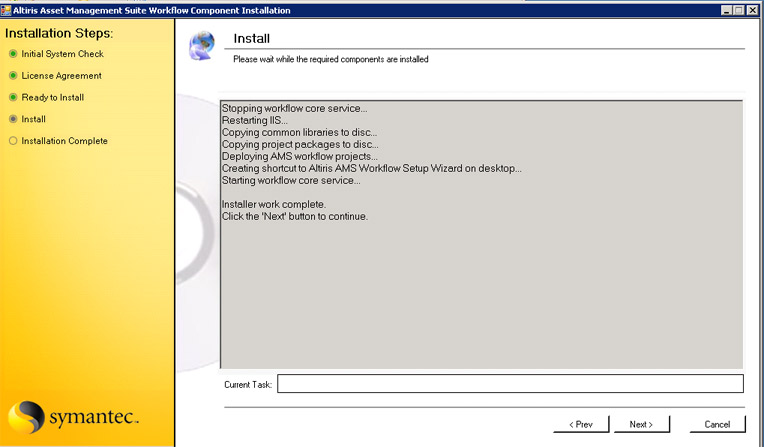
Task: Click the Installation Complete label
Action: point(64,141)
